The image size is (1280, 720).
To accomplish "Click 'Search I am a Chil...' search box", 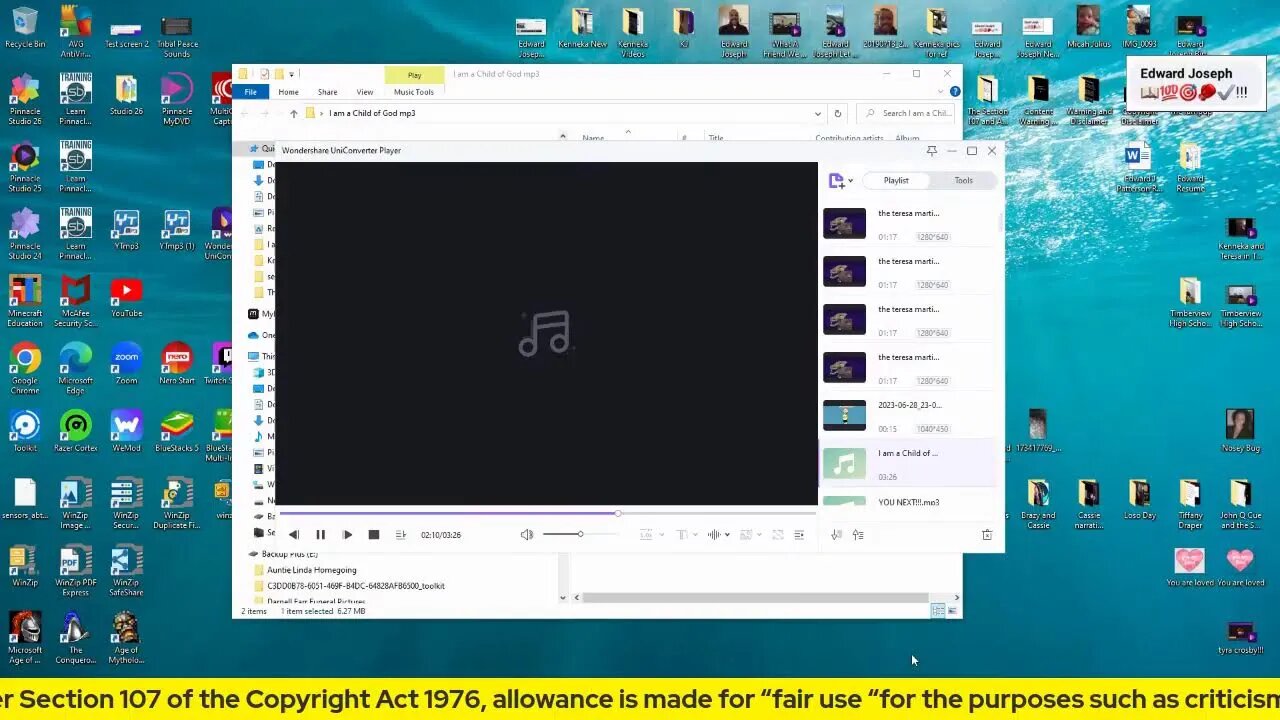I will [908, 113].
